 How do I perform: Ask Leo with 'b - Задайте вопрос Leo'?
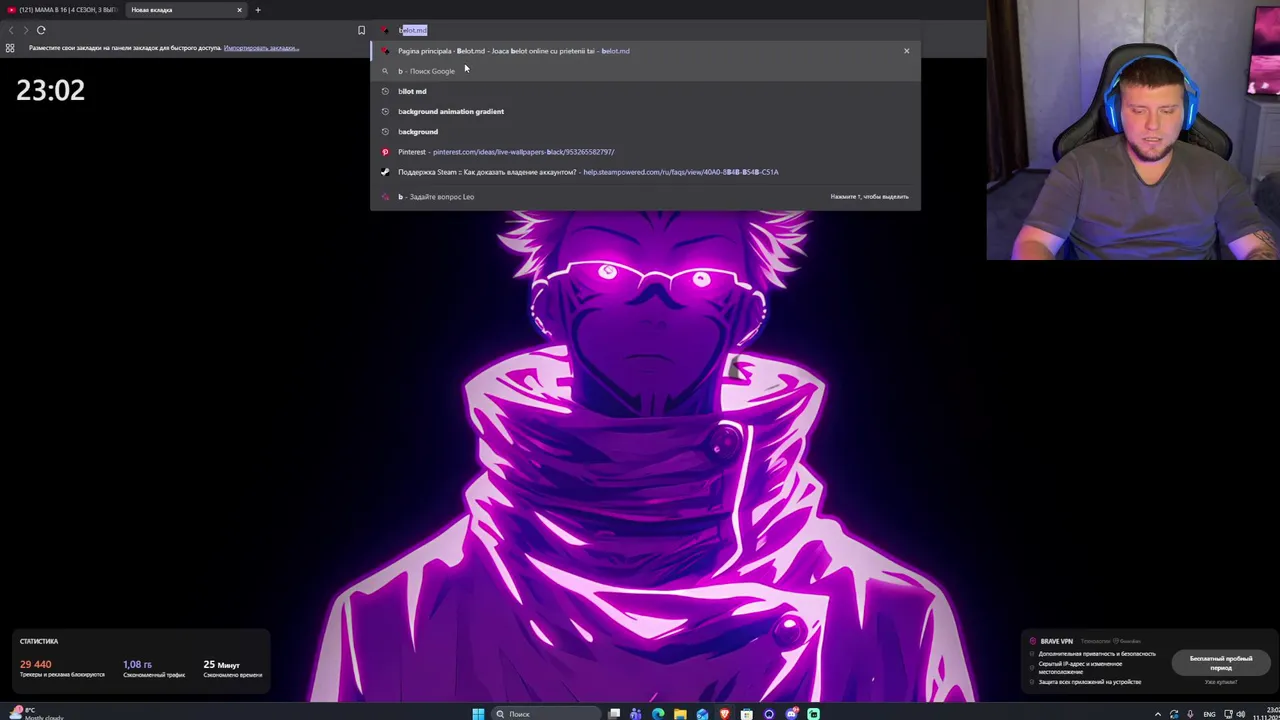pos(645,197)
